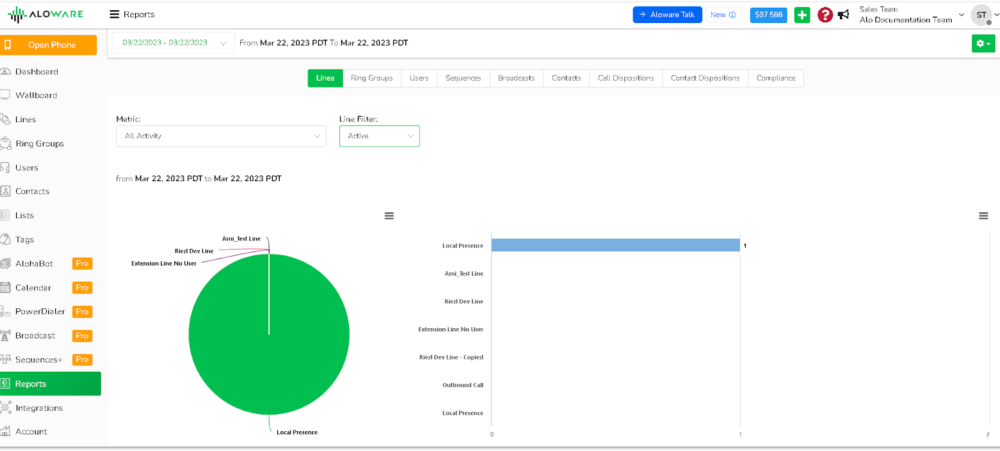Click Extension Line No User bar axis label
The width and height of the screenshot is (1000, 451).
point(450,329)
